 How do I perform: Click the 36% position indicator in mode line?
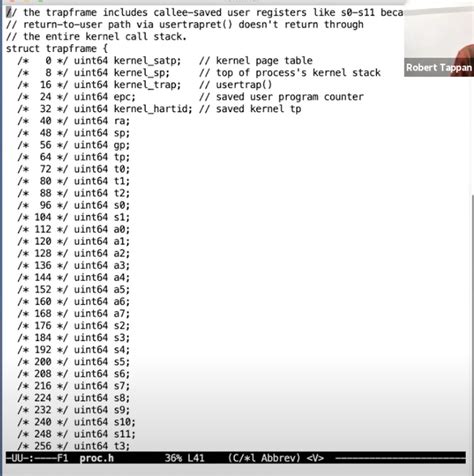point(173,458)
